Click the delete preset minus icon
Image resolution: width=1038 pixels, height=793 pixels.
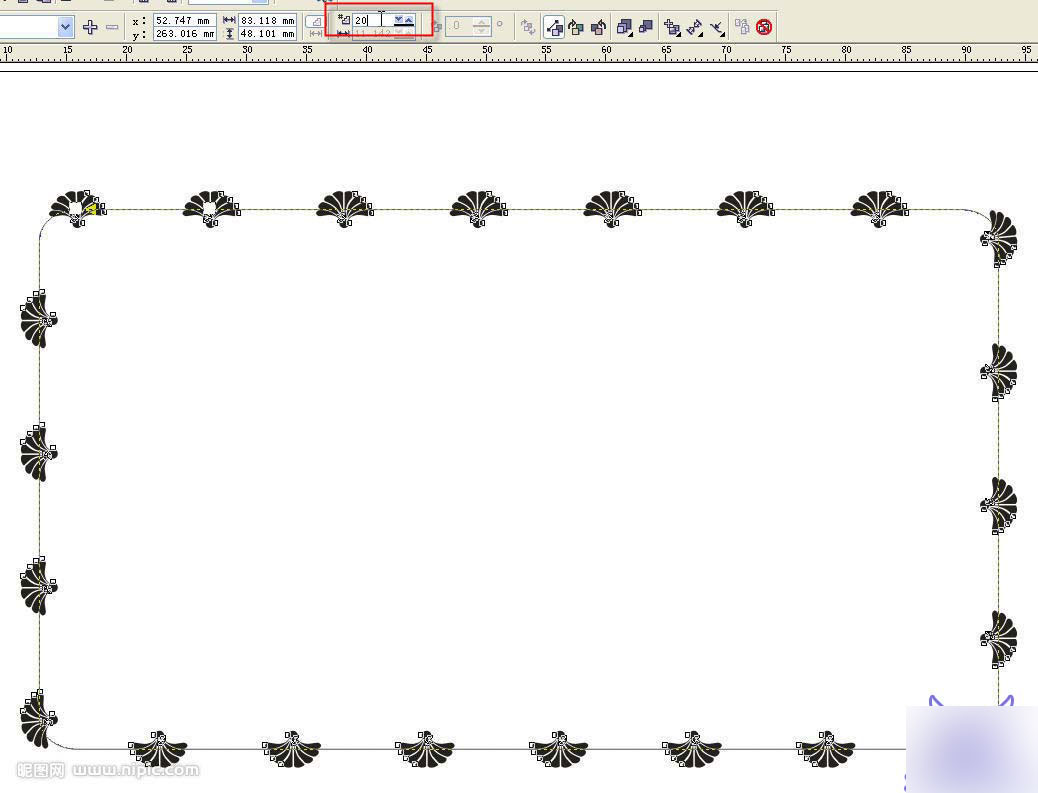[x=112, y=27]
